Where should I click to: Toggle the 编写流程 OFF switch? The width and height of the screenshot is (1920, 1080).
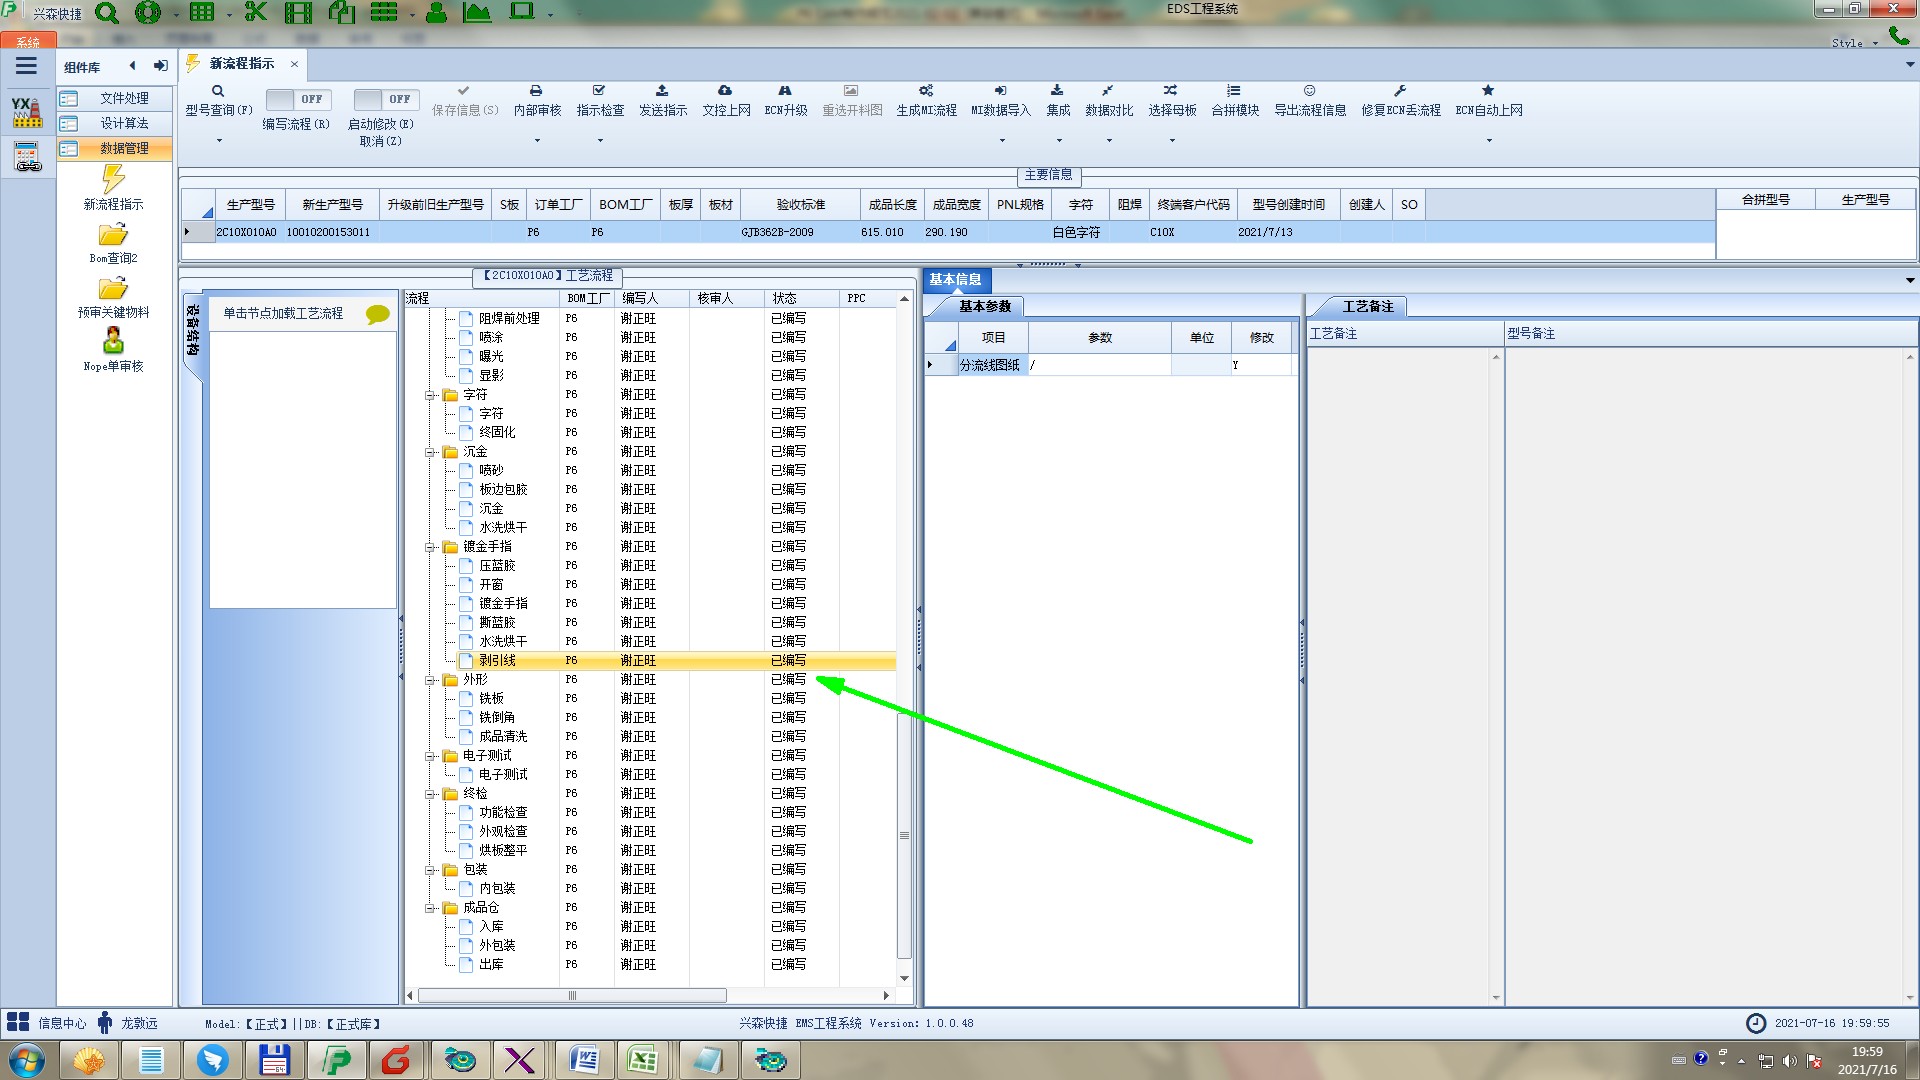click(297, 99)
